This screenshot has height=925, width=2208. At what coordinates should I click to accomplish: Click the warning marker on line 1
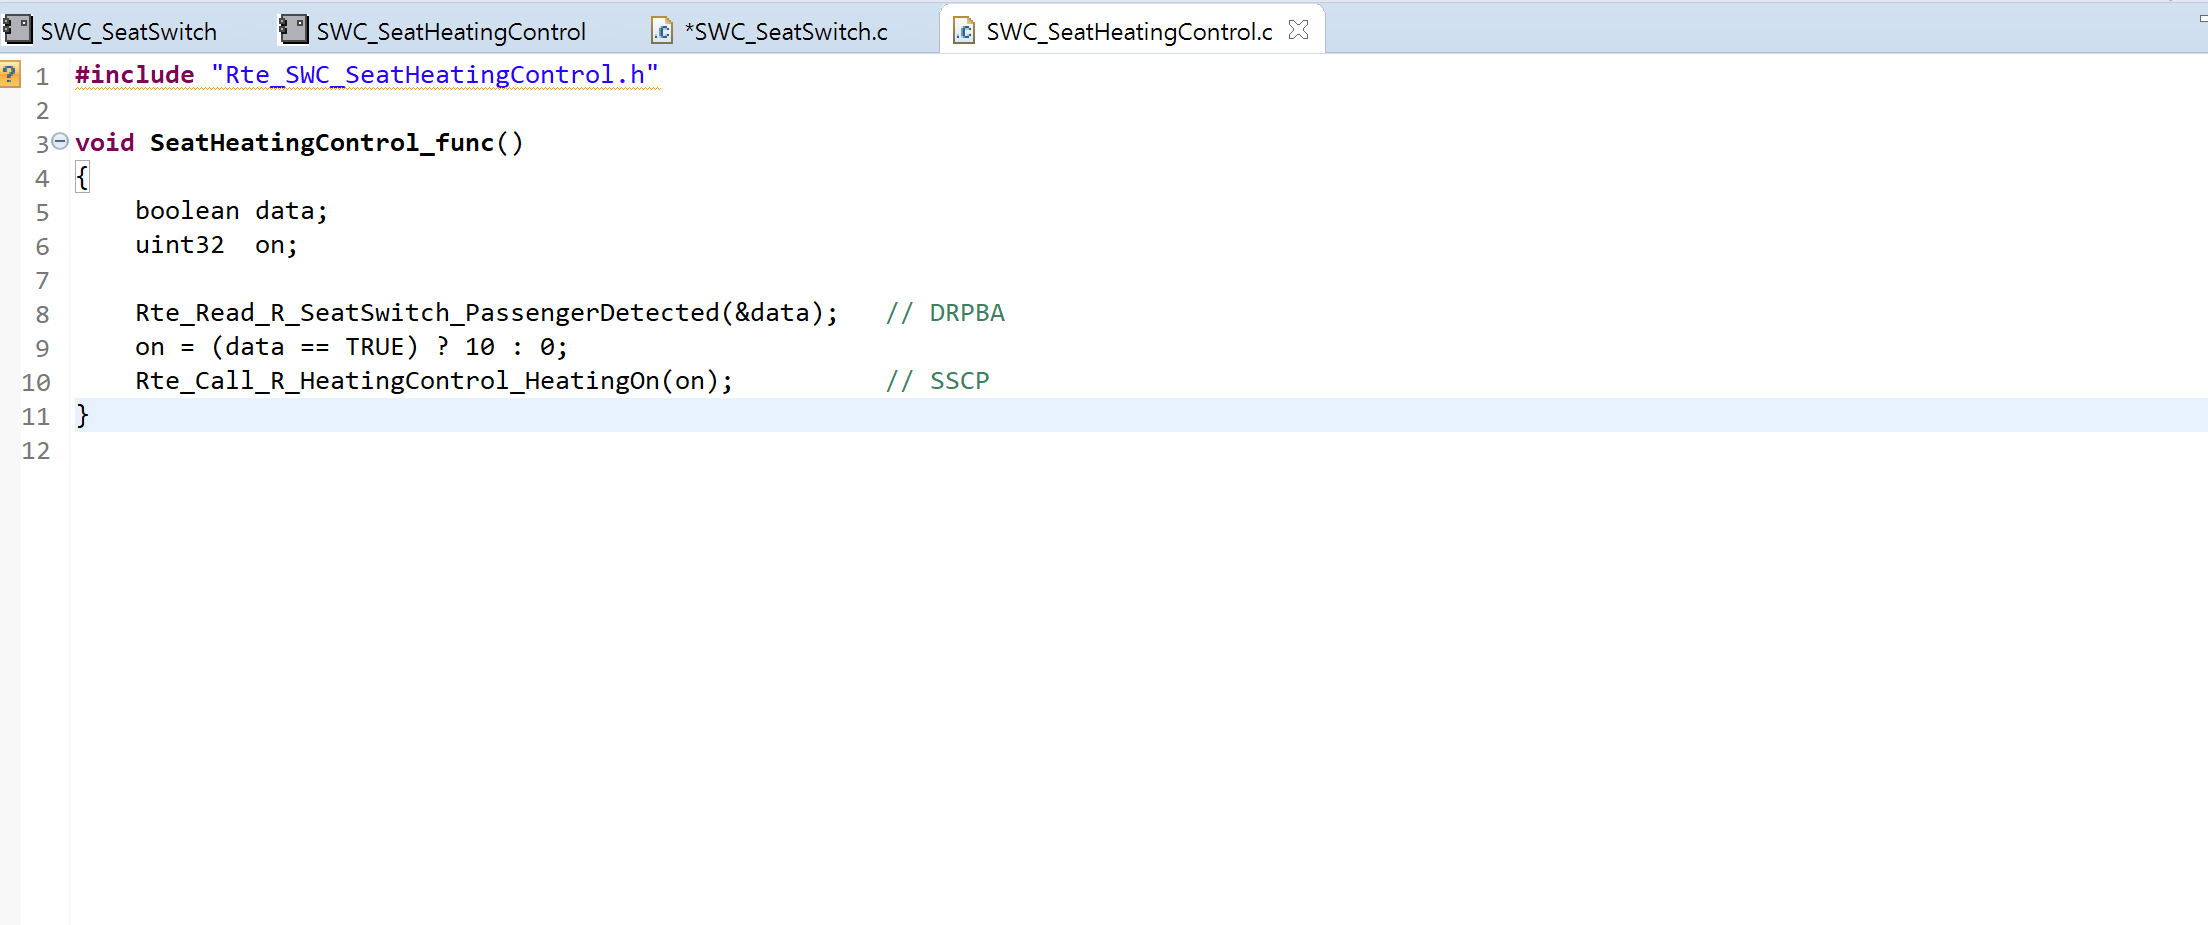coord(10,75)
